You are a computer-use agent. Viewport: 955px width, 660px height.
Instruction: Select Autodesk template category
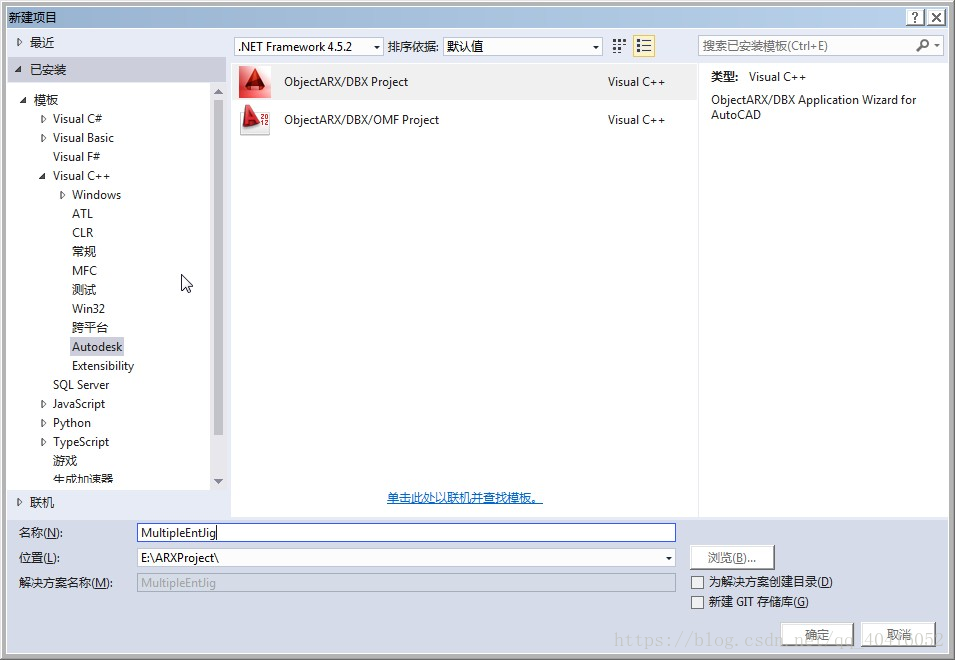(x=97, y=346)
